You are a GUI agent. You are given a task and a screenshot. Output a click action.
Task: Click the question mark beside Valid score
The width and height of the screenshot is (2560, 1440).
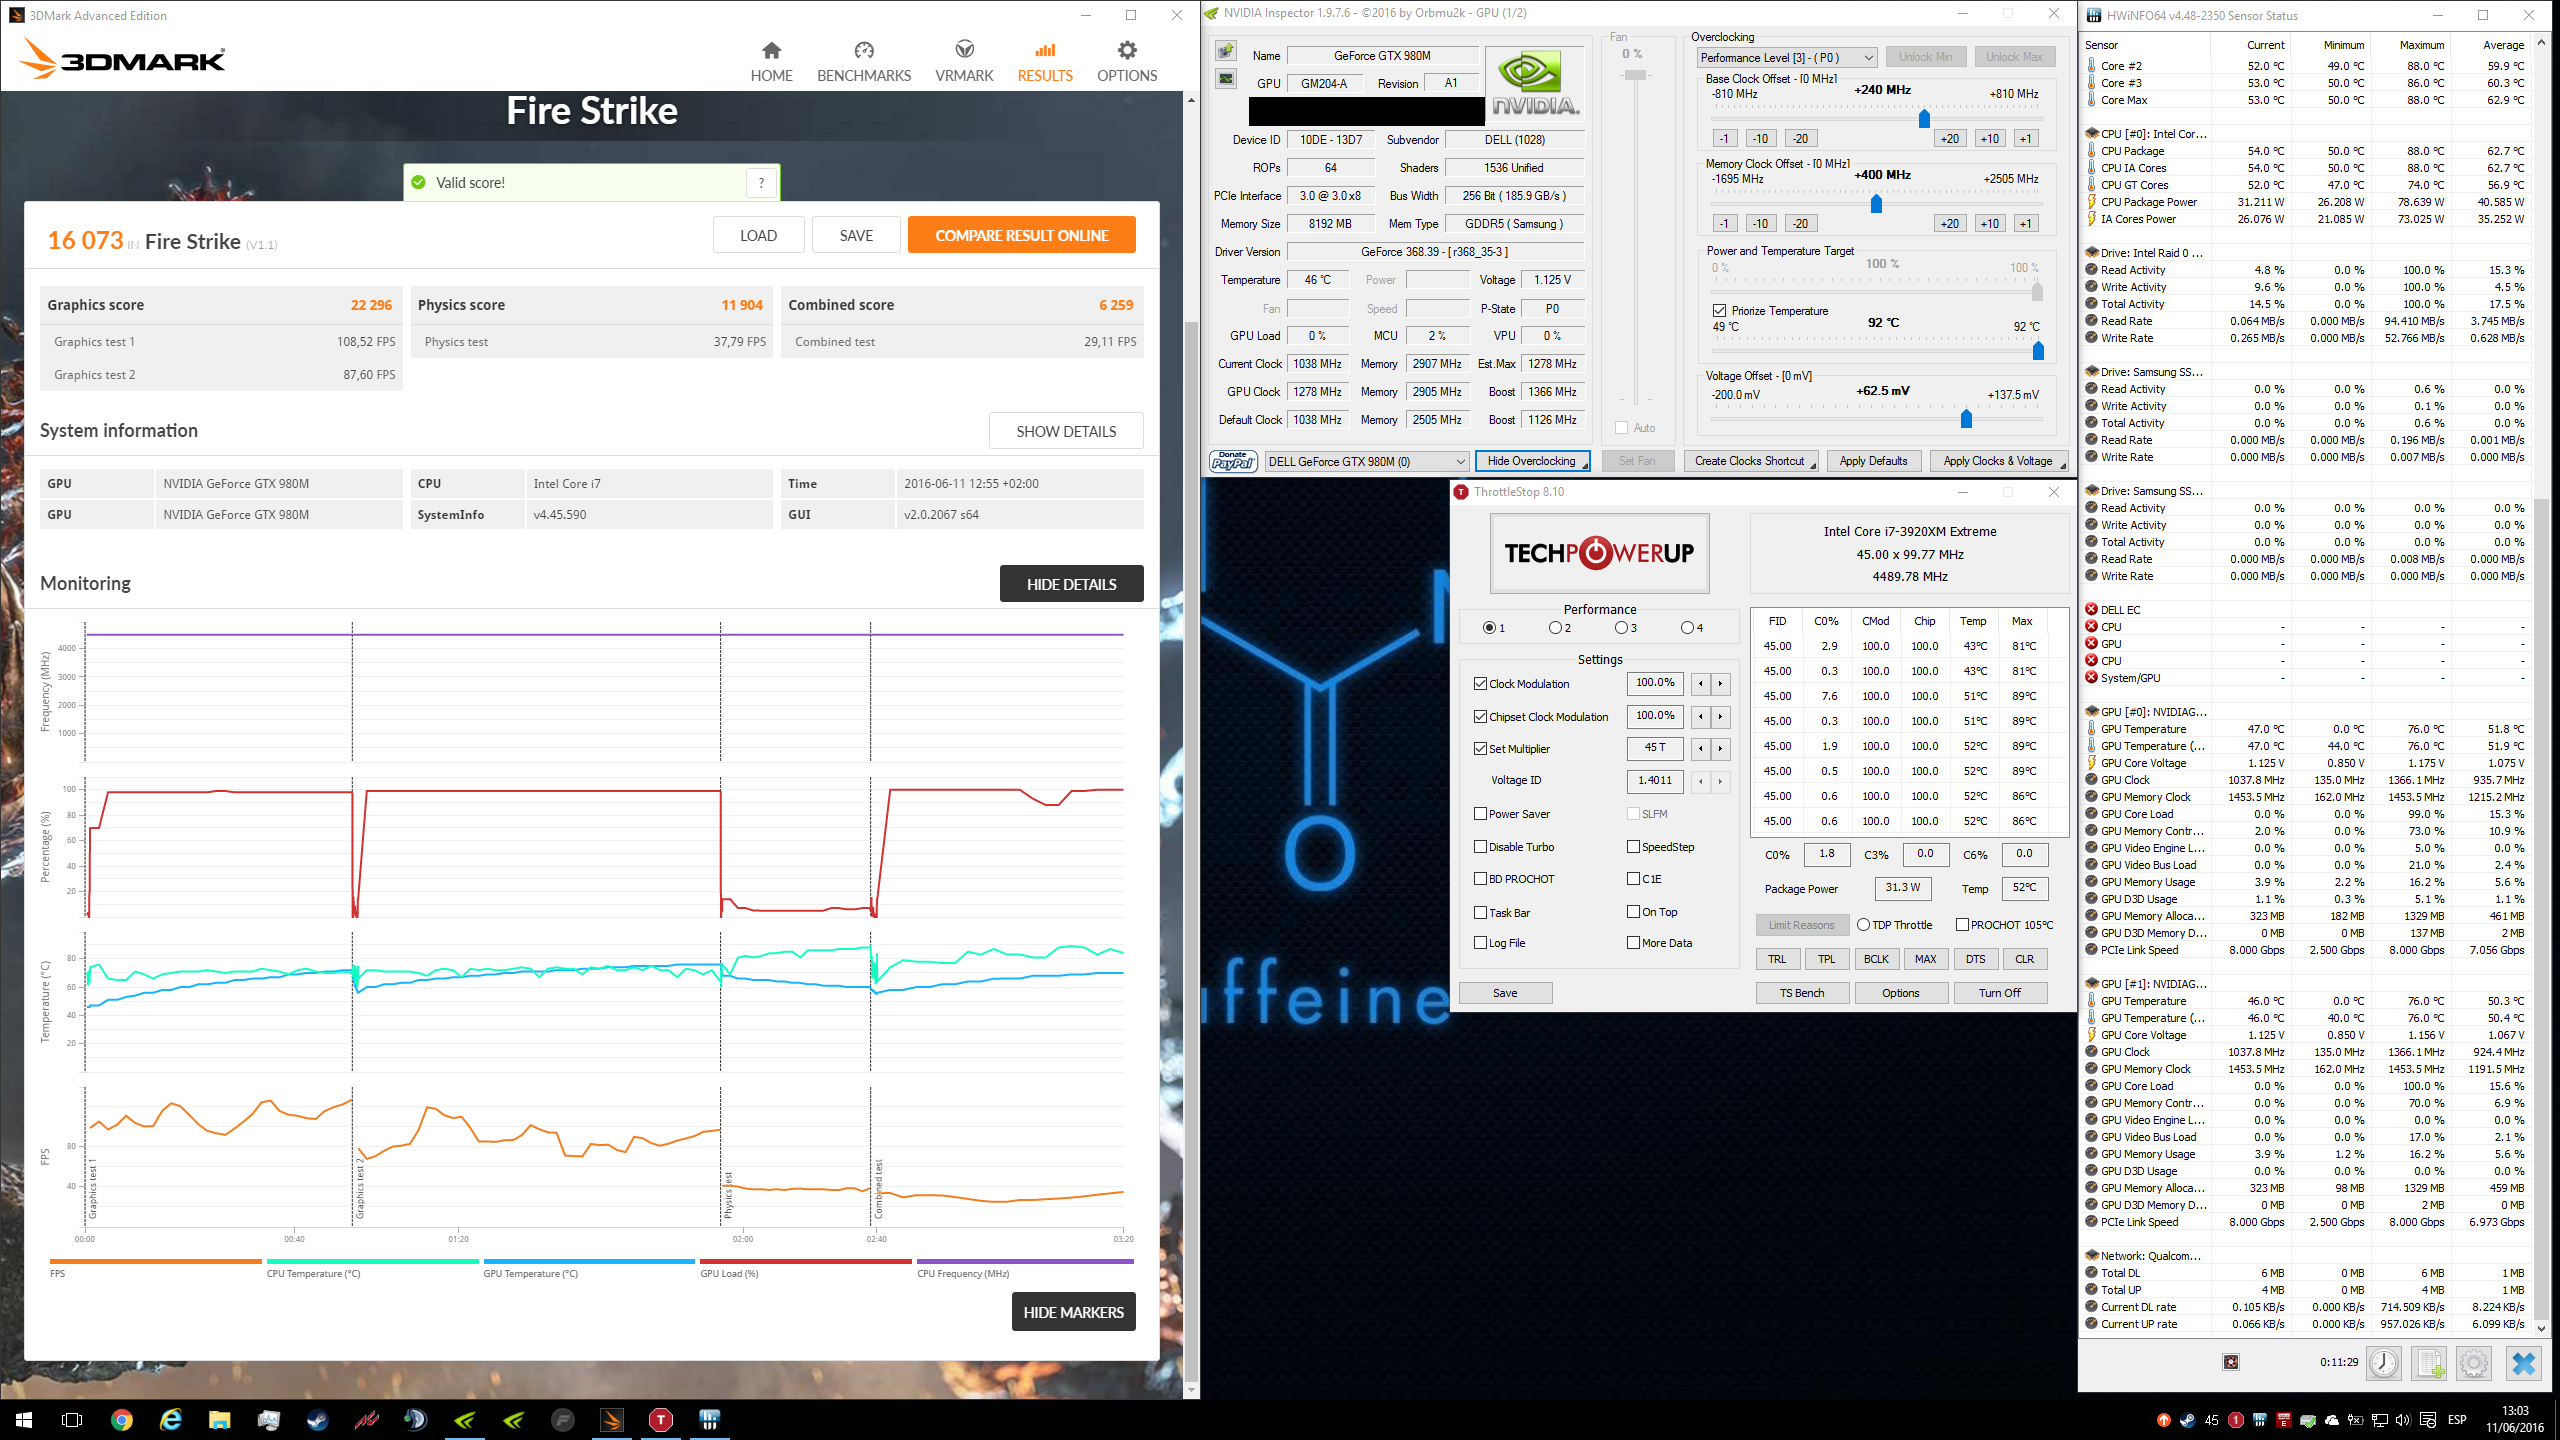tap(761, 182)
